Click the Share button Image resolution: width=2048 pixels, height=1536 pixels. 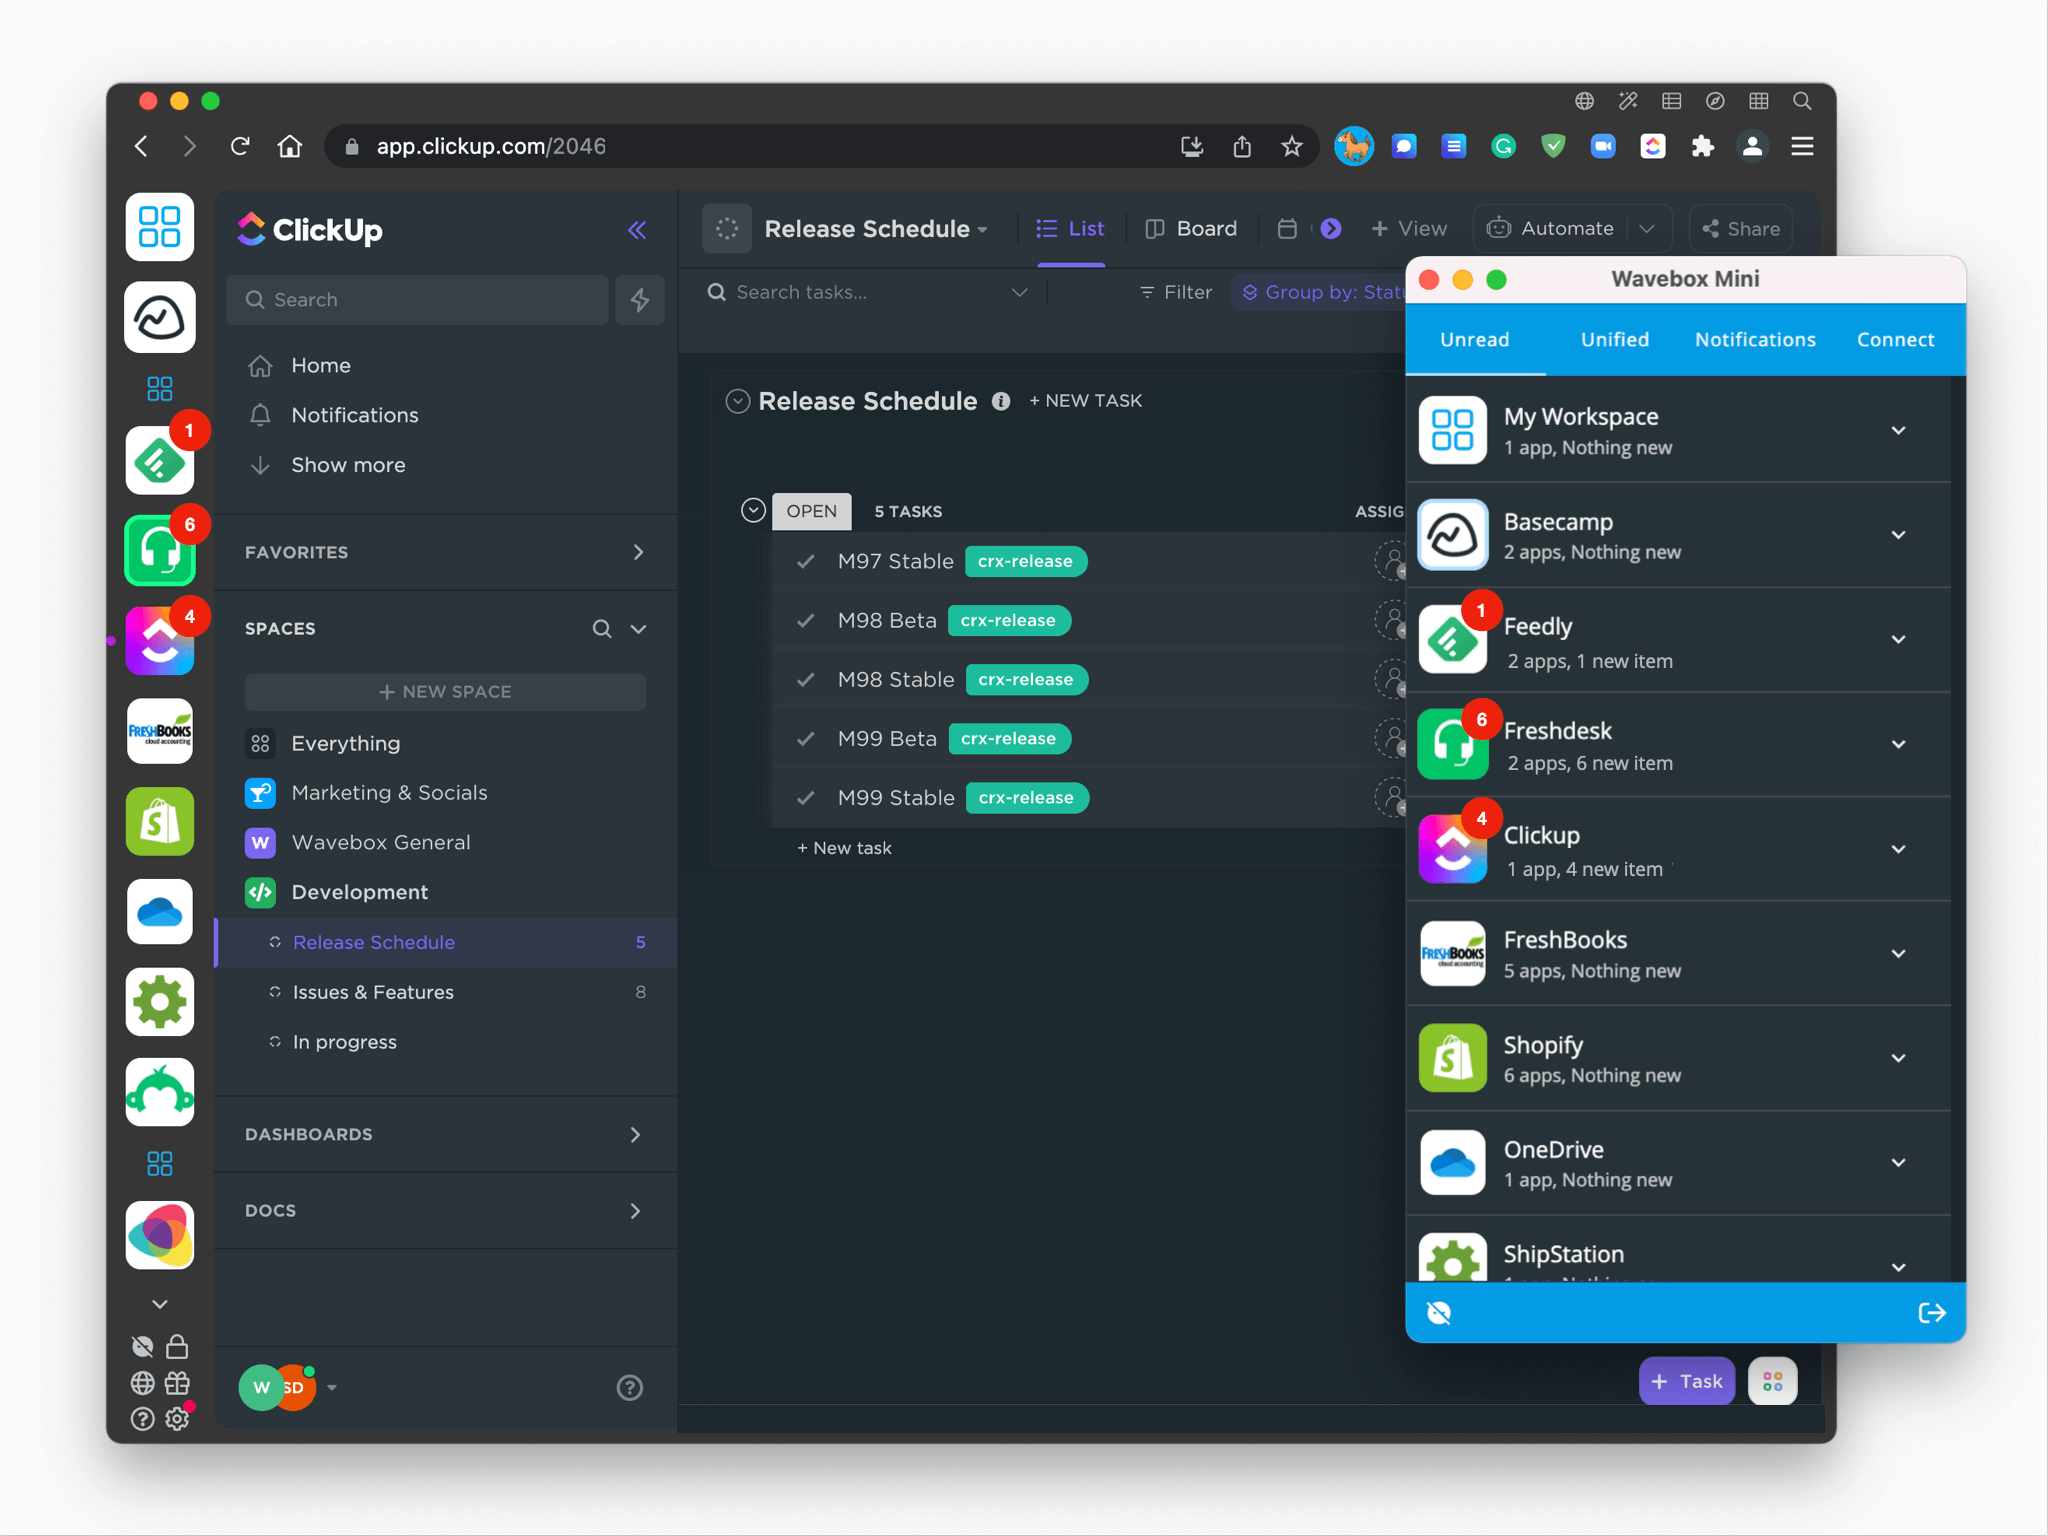coord(1741,229)
